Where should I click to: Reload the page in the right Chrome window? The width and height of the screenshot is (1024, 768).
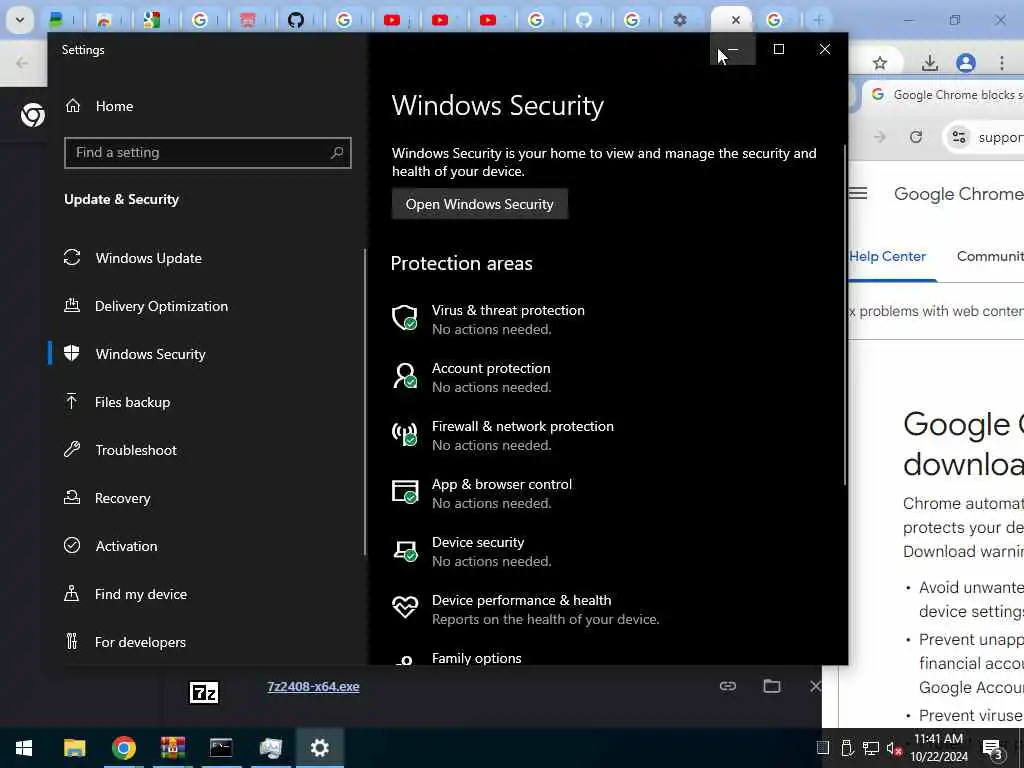coord(916,136)
